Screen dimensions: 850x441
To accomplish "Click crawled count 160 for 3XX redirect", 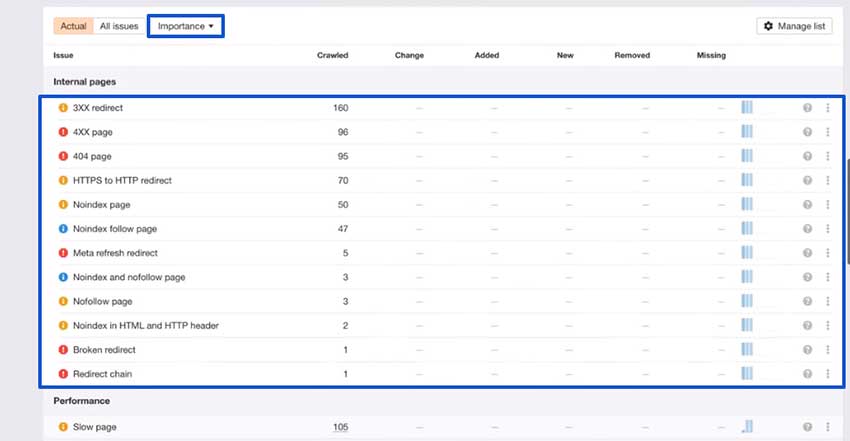I will (340, 108).
